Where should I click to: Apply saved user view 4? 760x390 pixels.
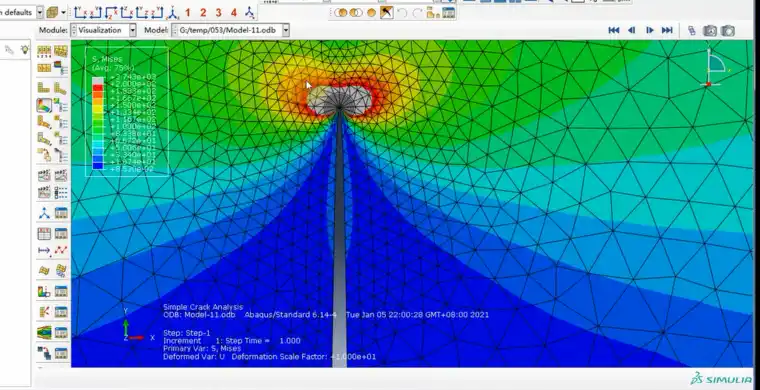234,13
